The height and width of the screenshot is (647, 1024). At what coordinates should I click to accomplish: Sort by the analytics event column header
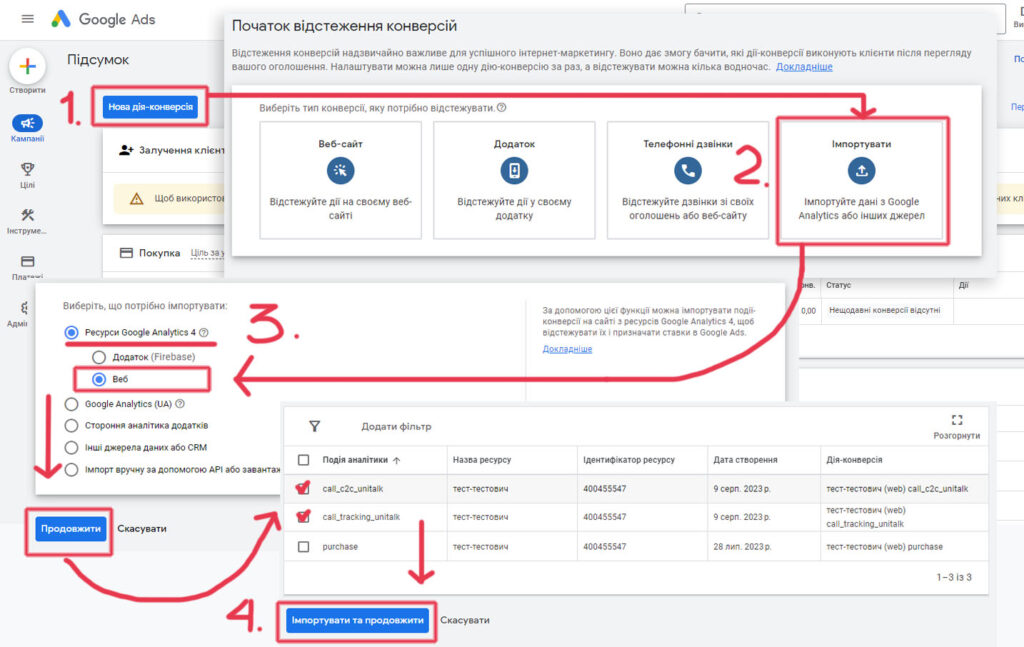(x=359, y=460)
